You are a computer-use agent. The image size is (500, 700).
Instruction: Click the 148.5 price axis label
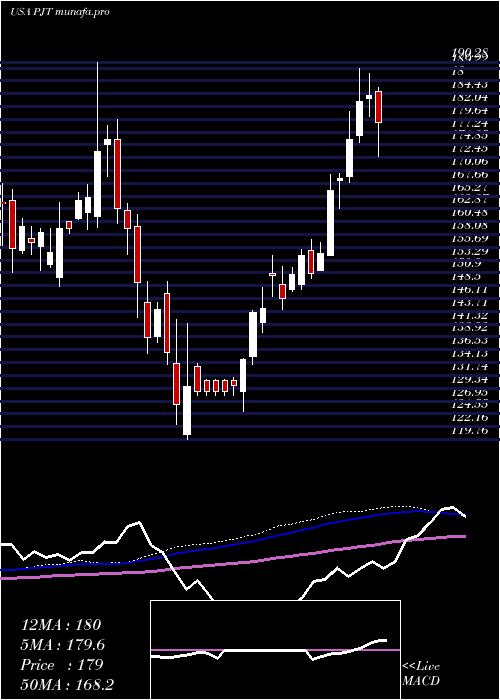(467, 277)
